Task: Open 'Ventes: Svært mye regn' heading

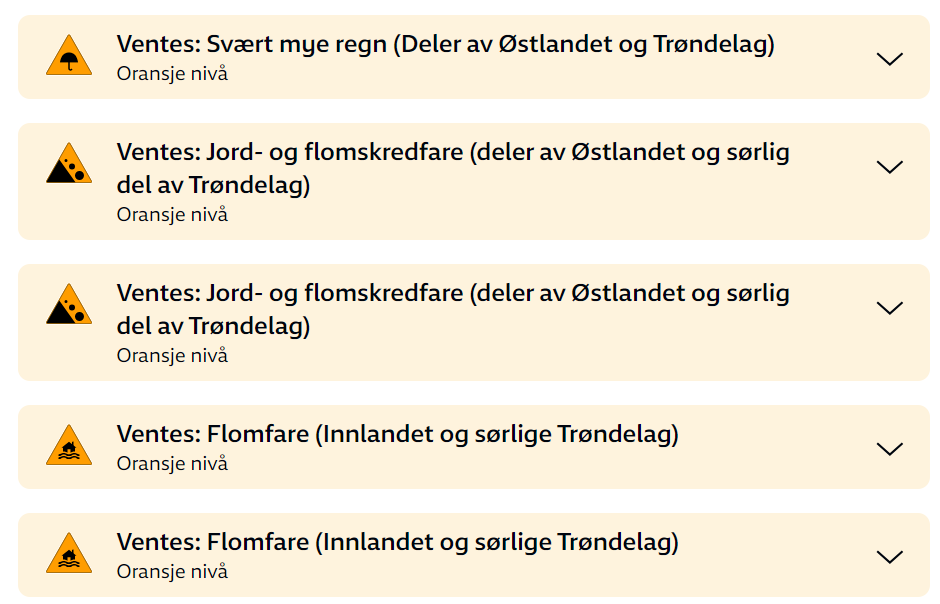Action: 445,44
